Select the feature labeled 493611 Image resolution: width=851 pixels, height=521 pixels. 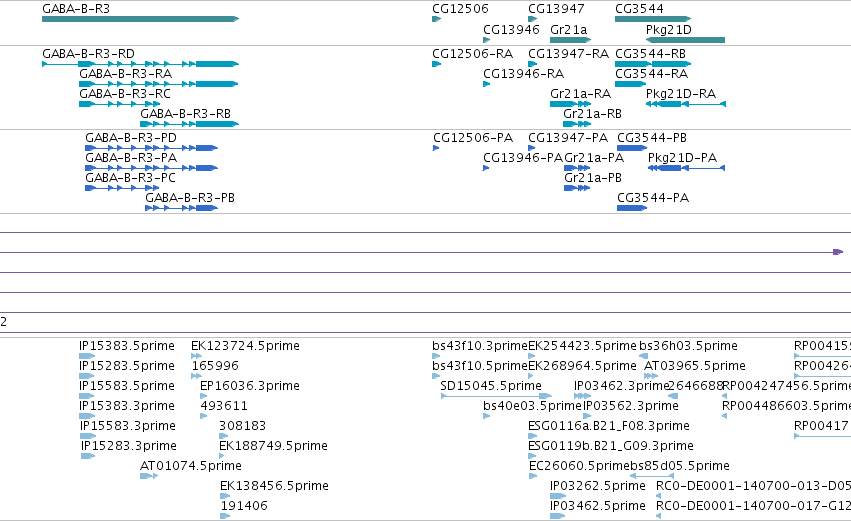(224, 406)
